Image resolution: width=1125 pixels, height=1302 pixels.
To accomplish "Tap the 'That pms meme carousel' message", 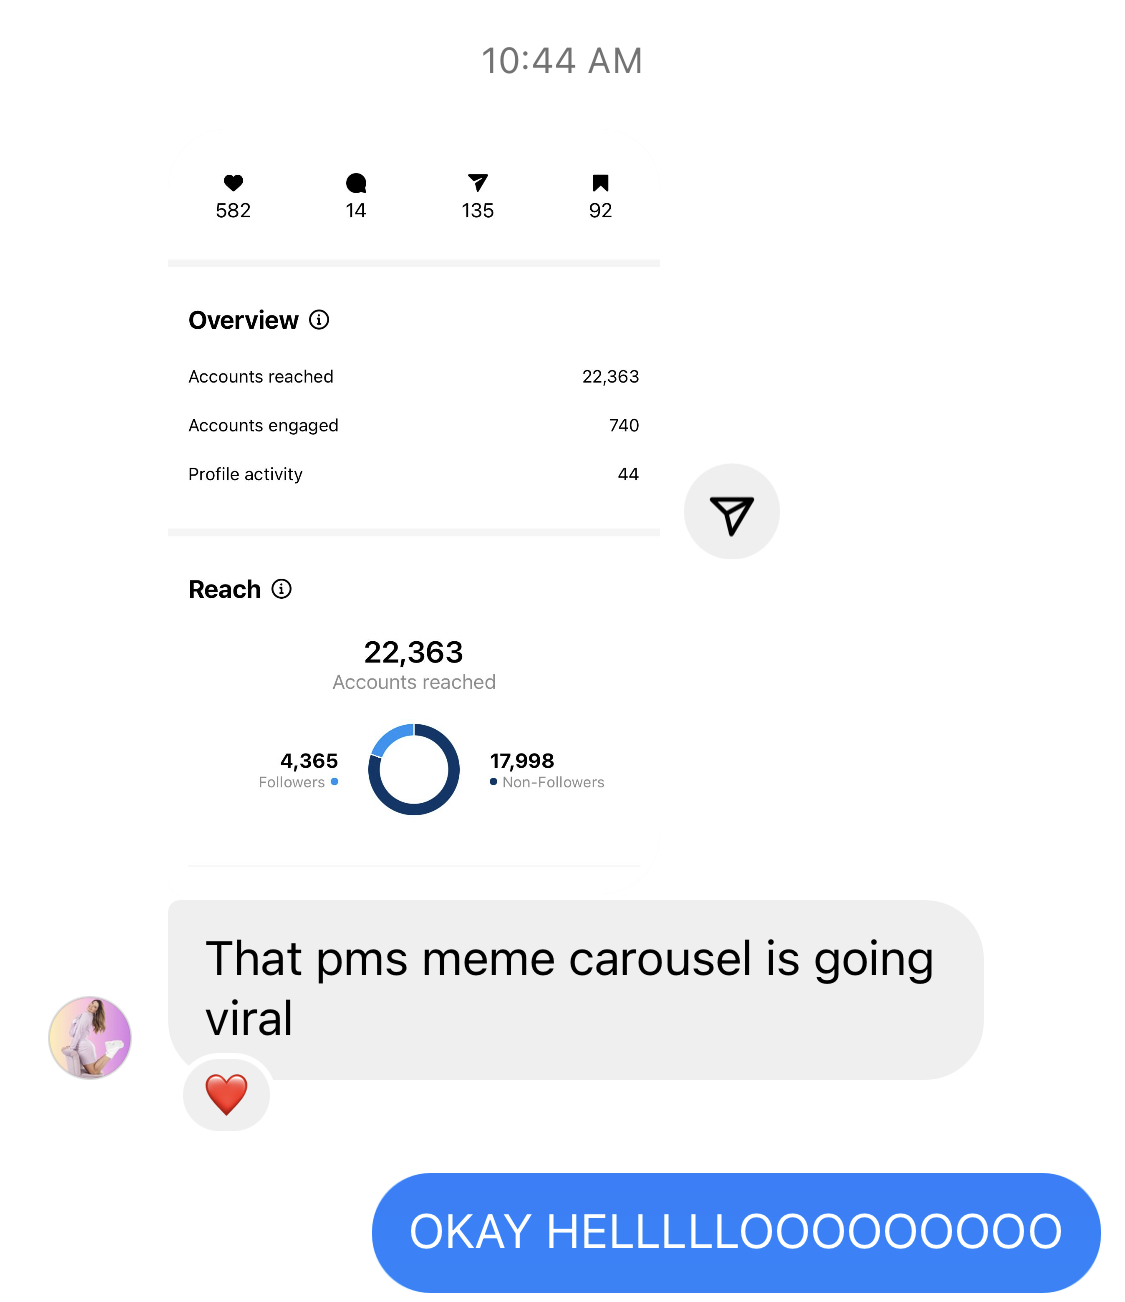I will click(576, 990).
